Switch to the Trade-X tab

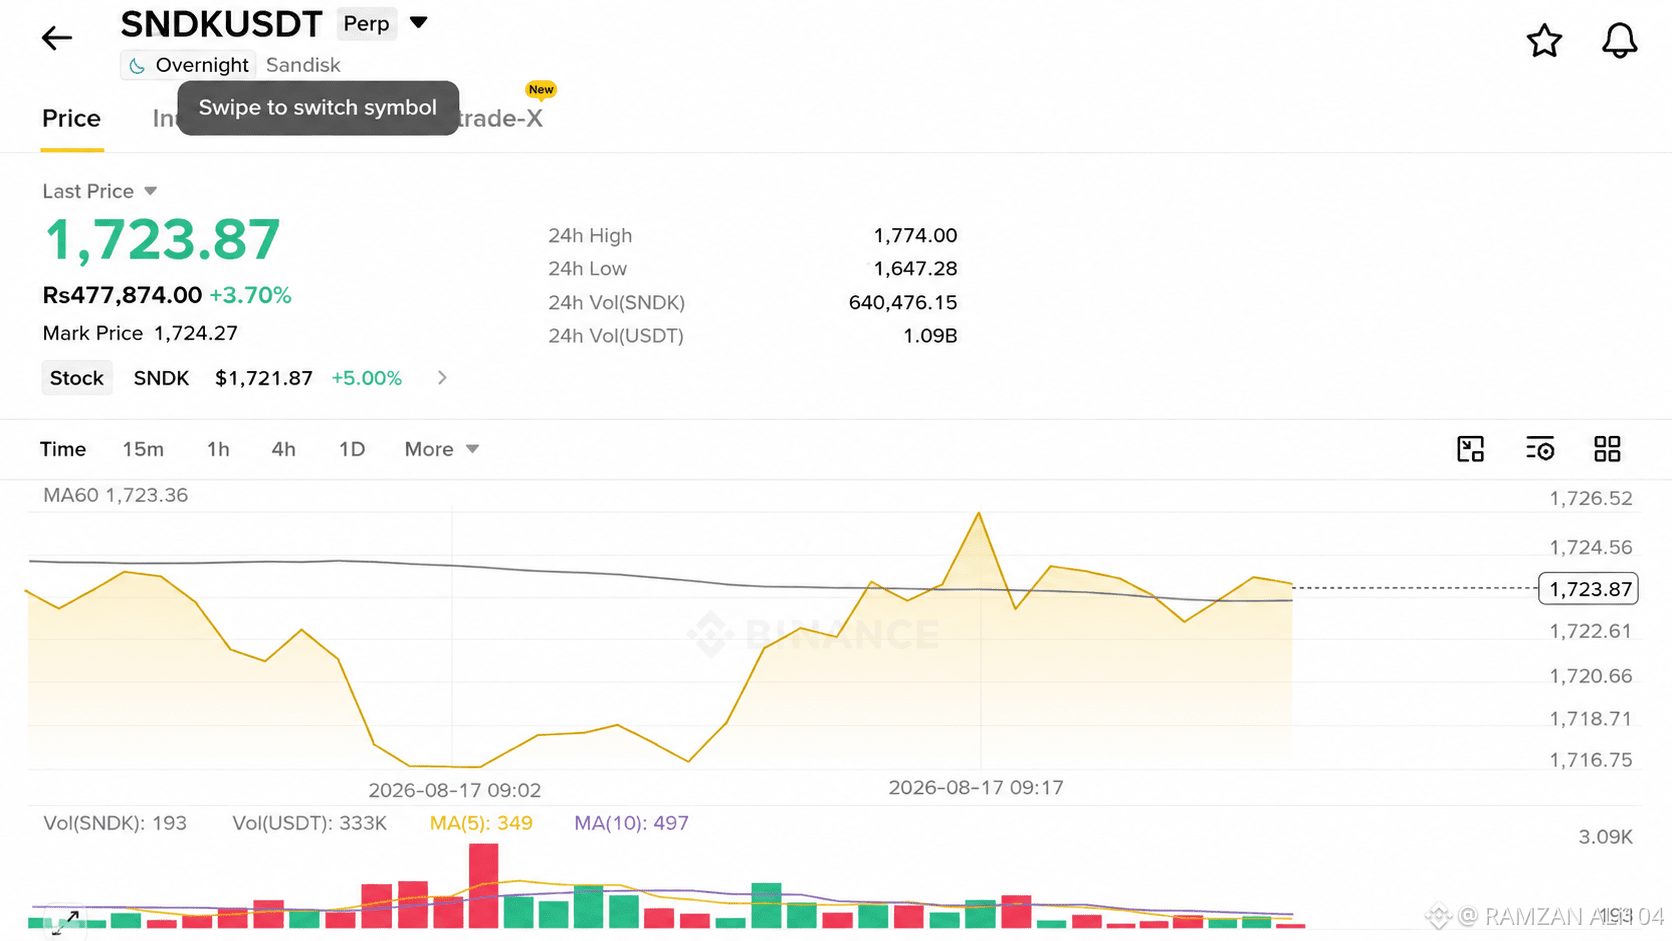click(500, 118)
